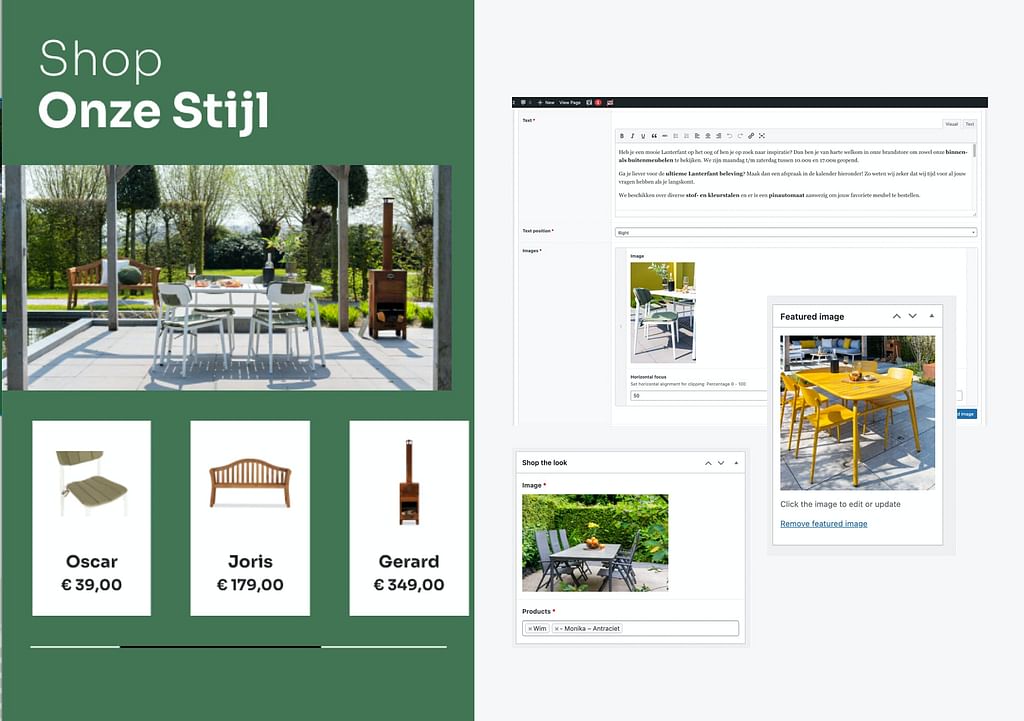This screenshot has width=1024, height=721.
Task: Switch to the Visual editor tab
Action: click(x=951, y=124)
